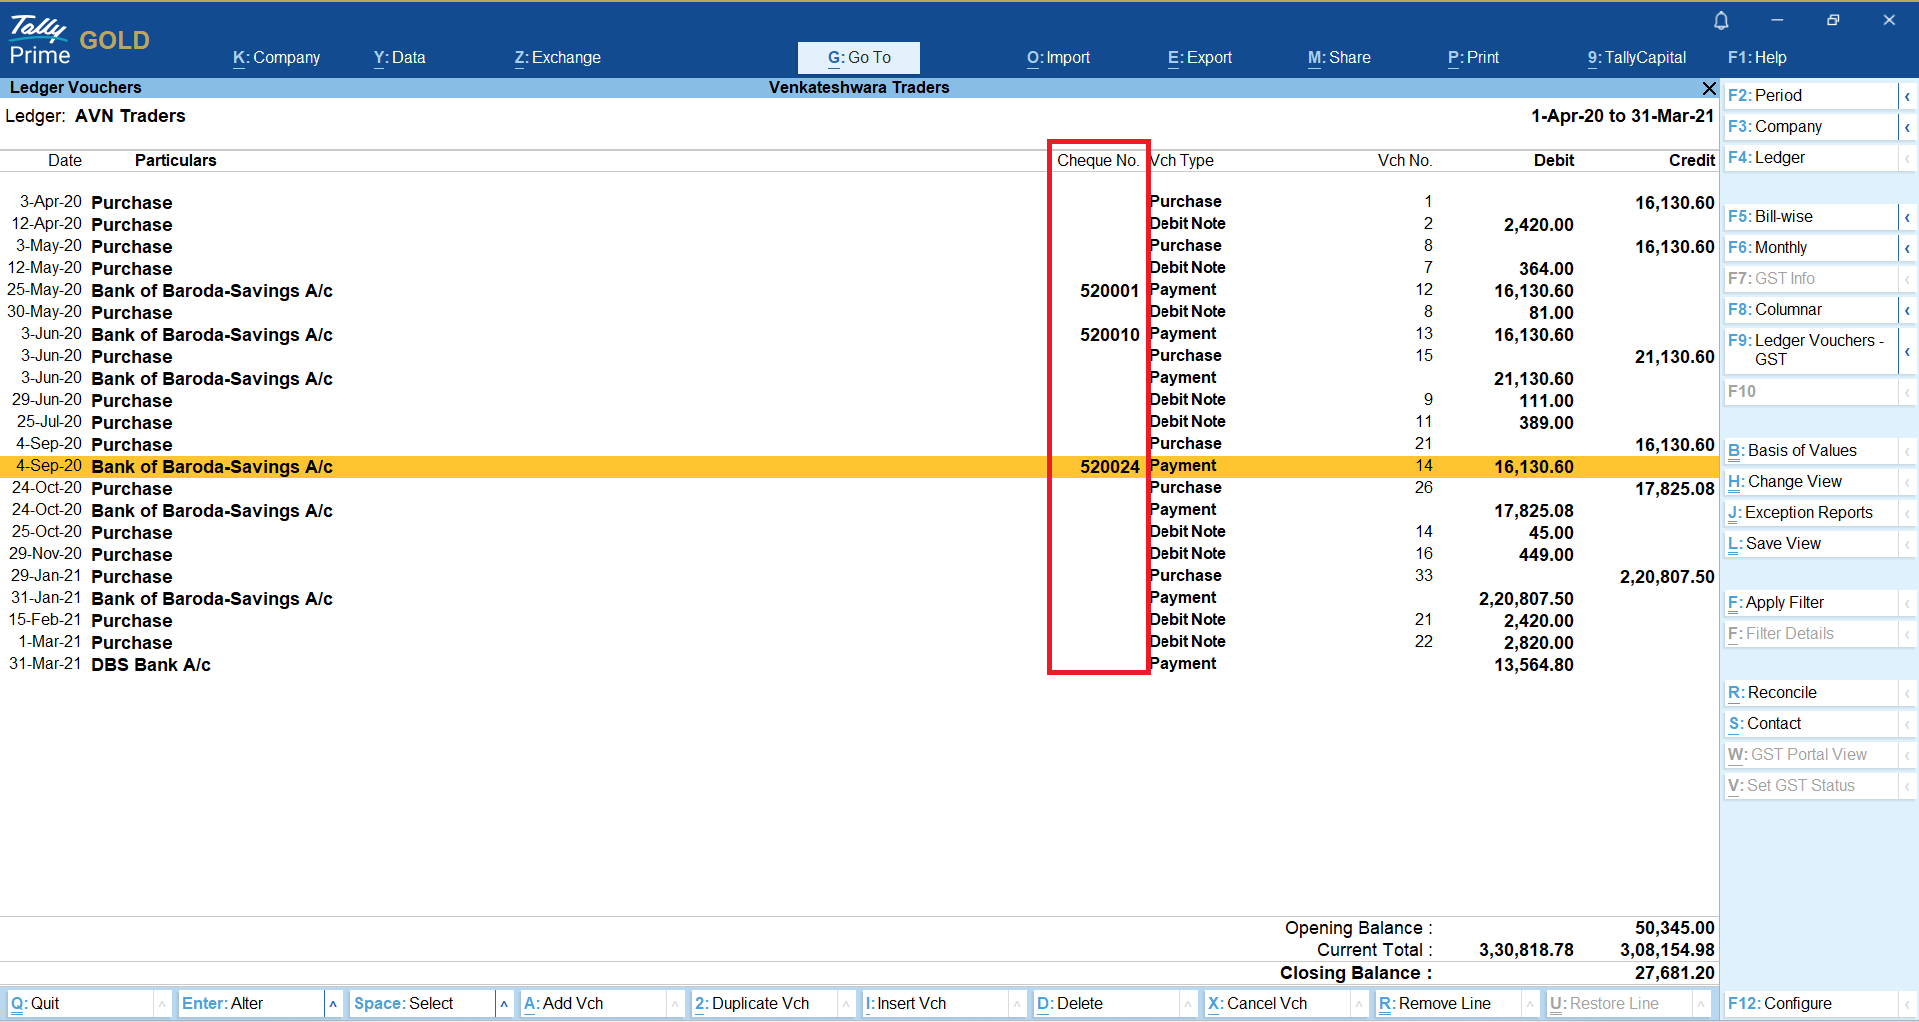
Task: Click the A: Add Vch button
Action: (592, 1004)
